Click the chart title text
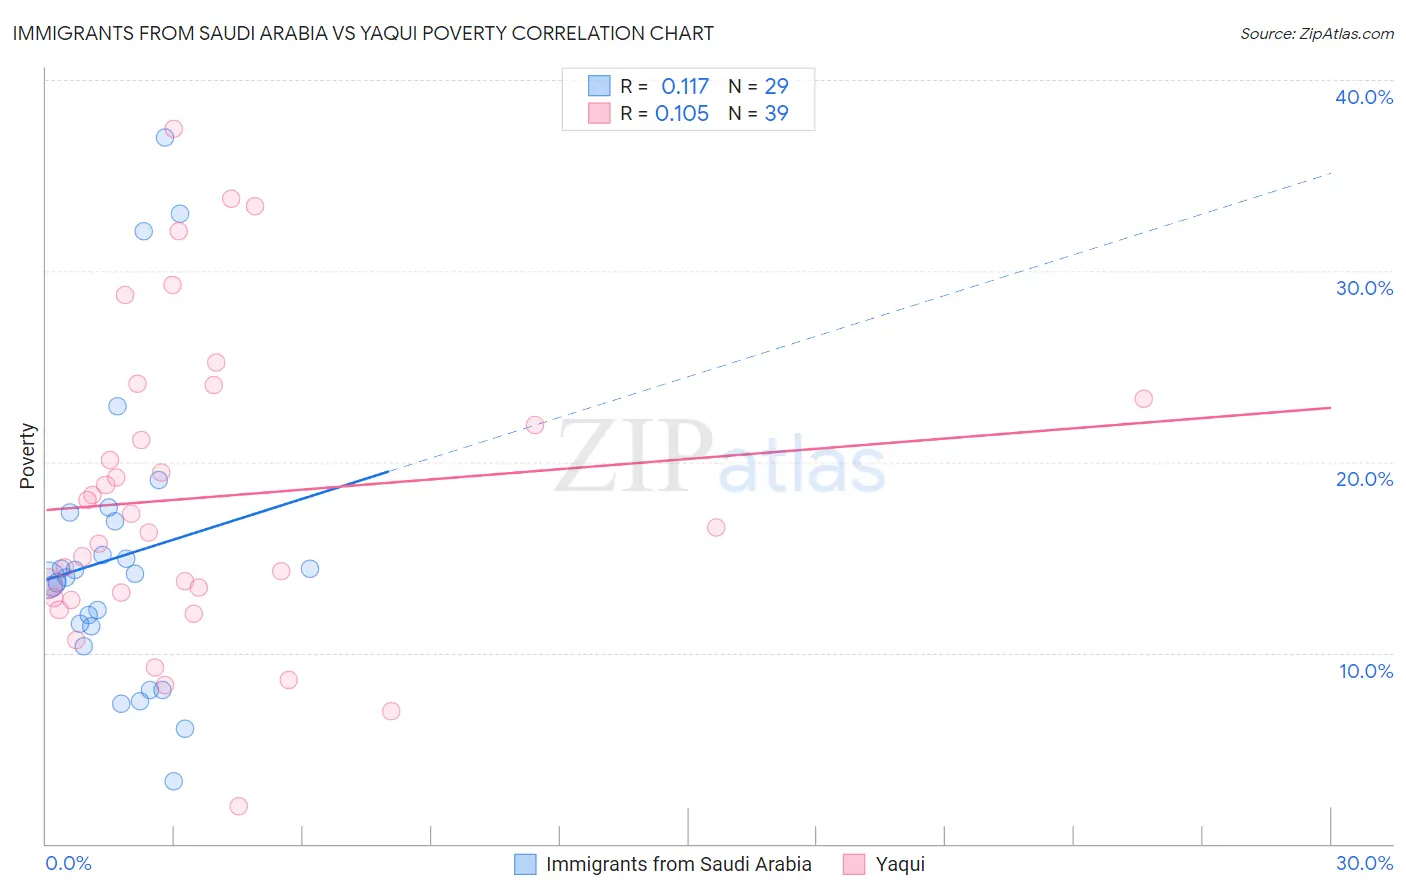 point(363,33)
